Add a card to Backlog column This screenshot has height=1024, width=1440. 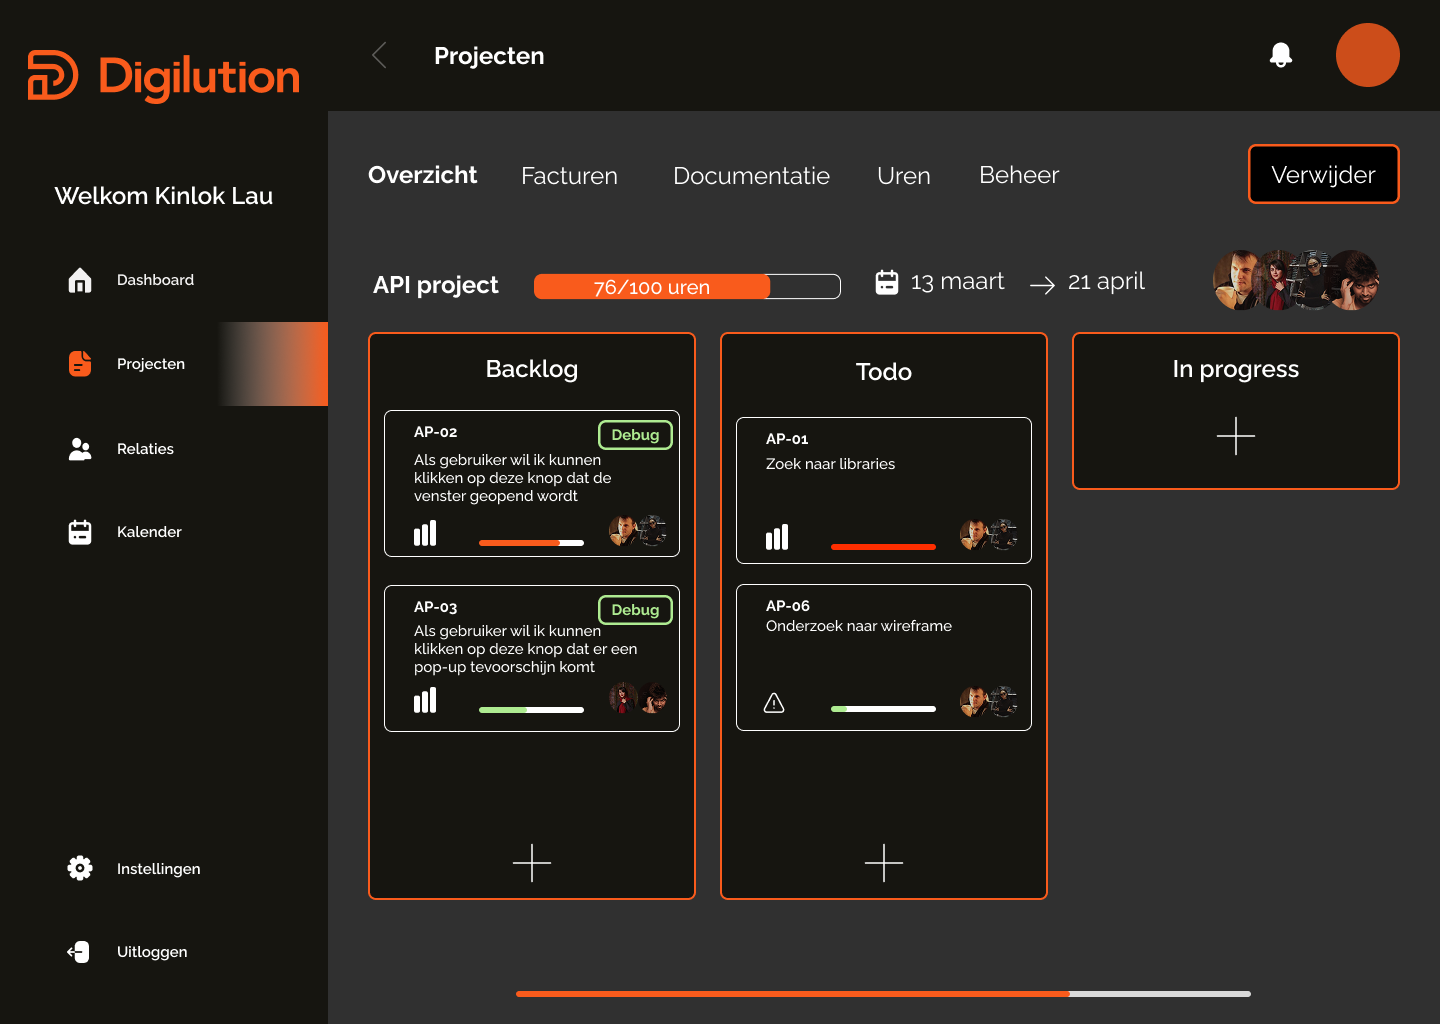[532, 863]
